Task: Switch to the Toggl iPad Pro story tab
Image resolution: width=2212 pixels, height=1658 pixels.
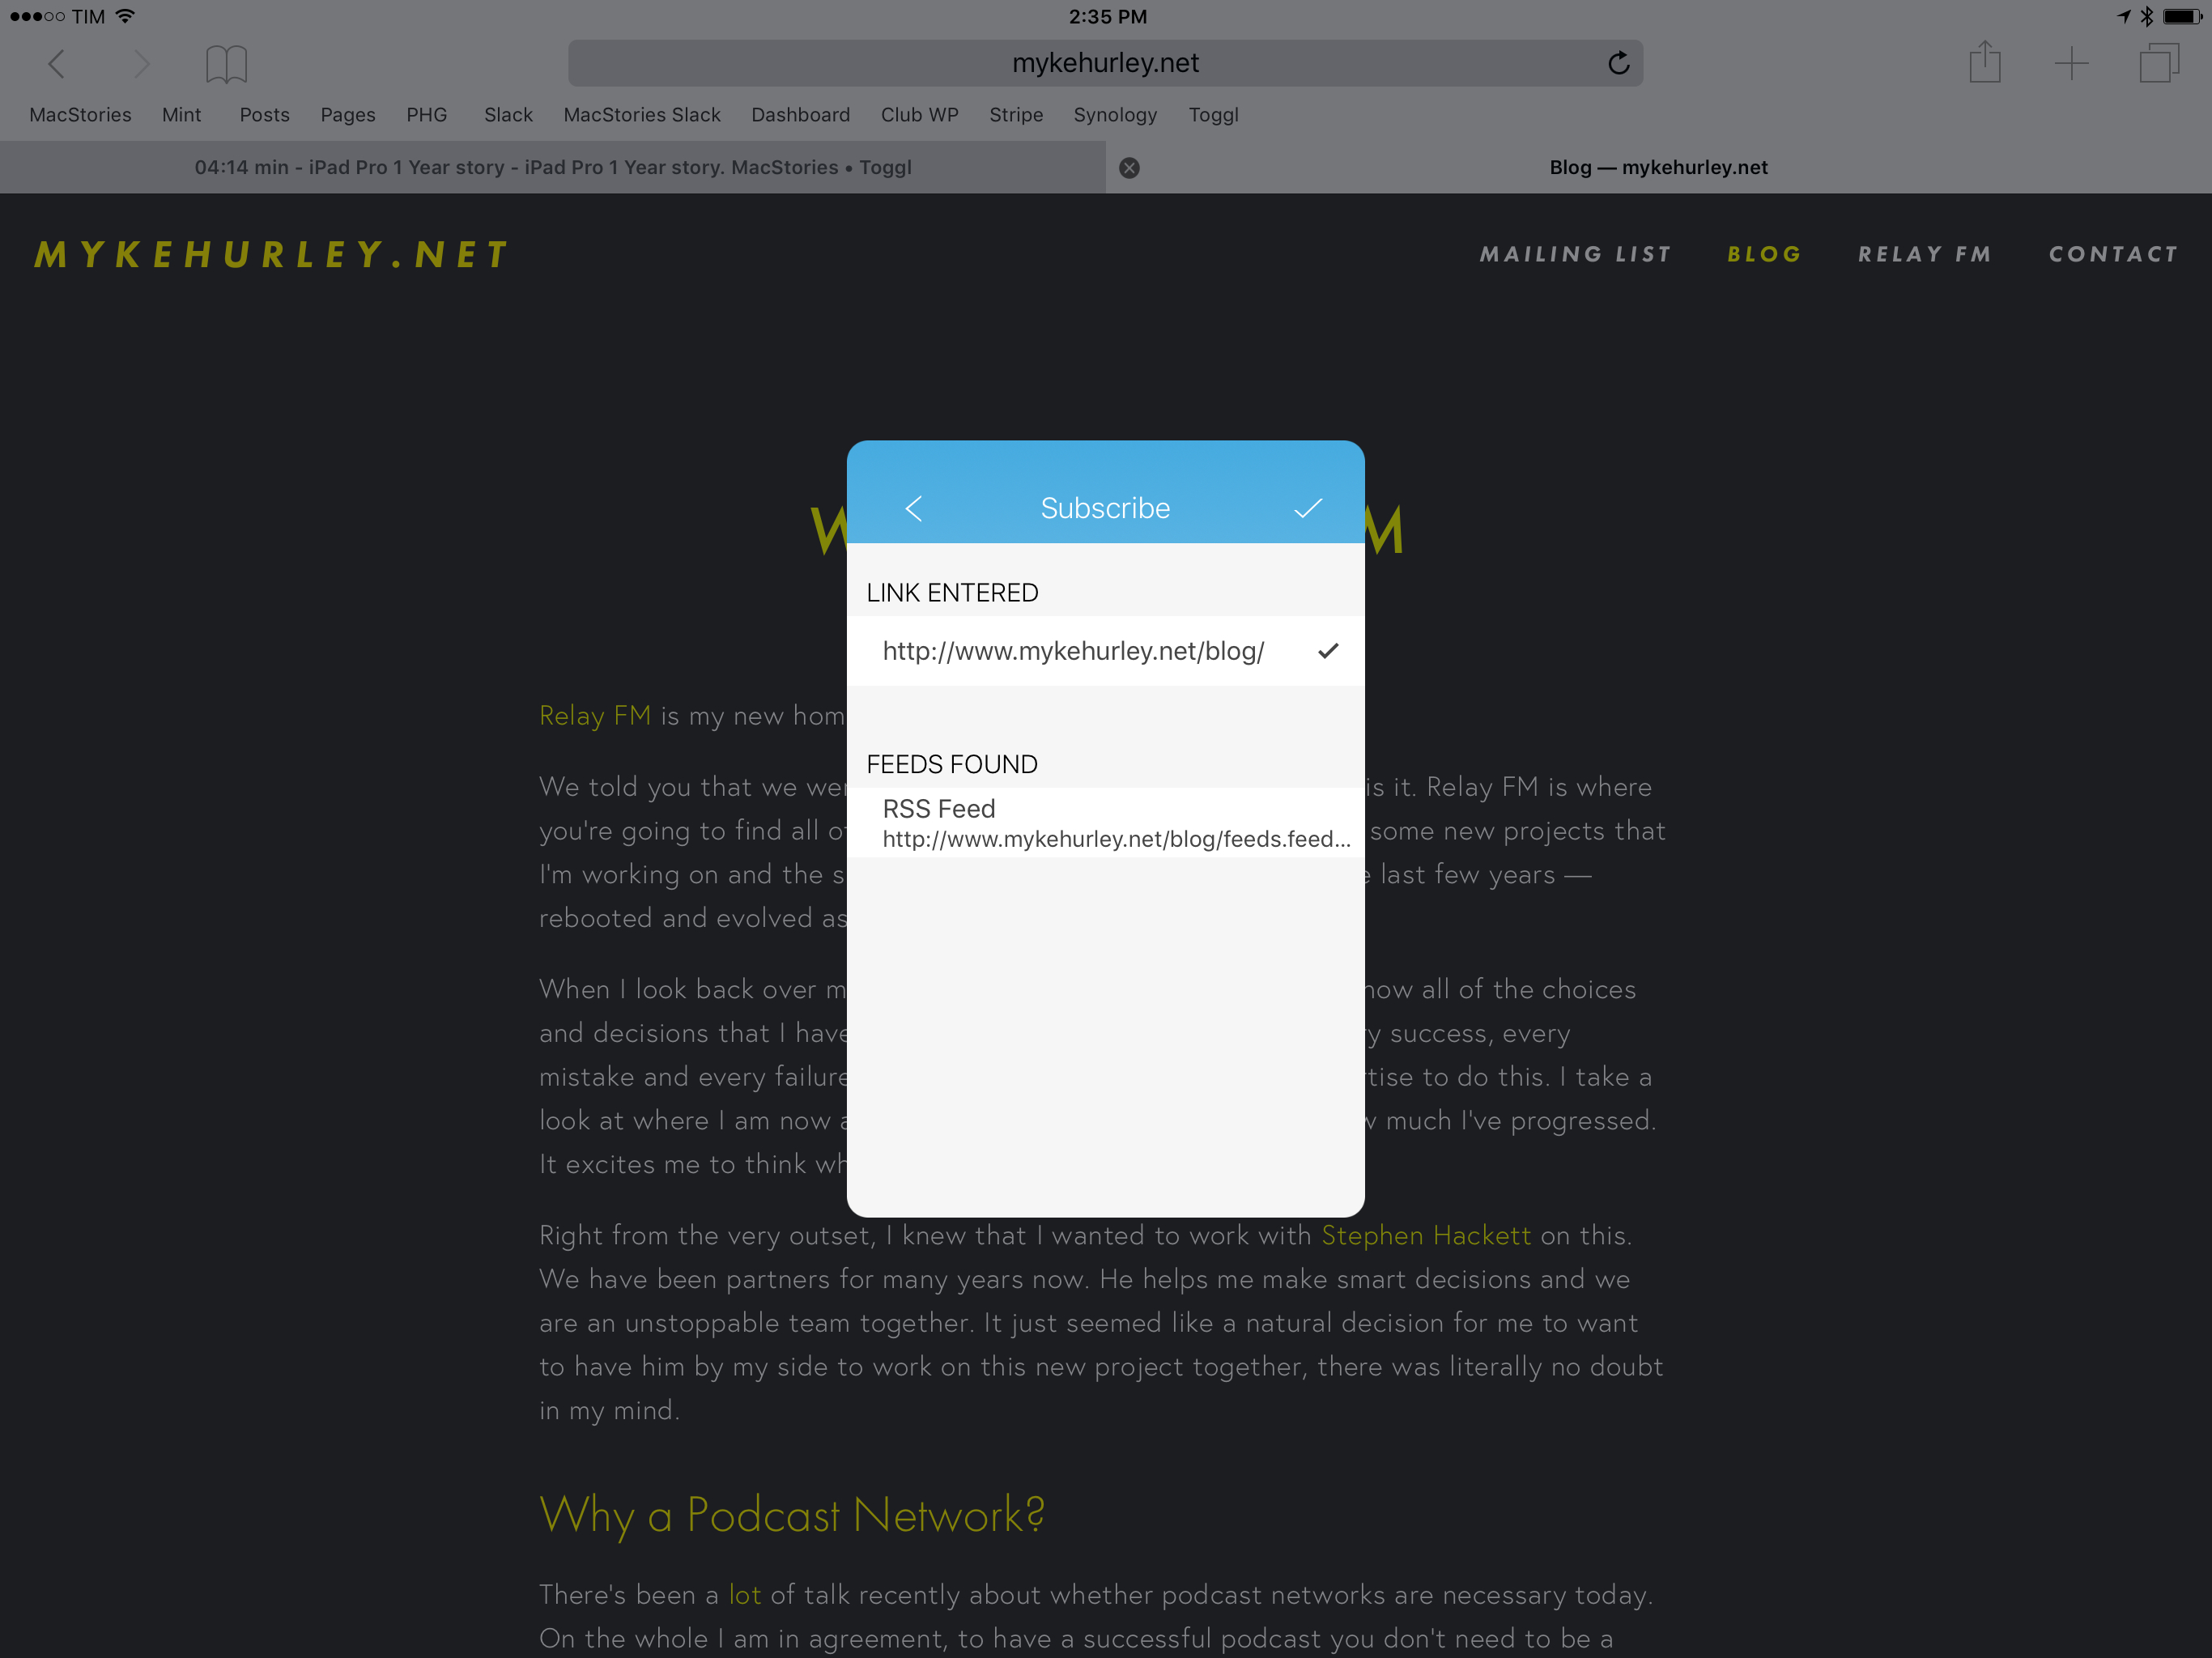Action: [x=552, y=168]
